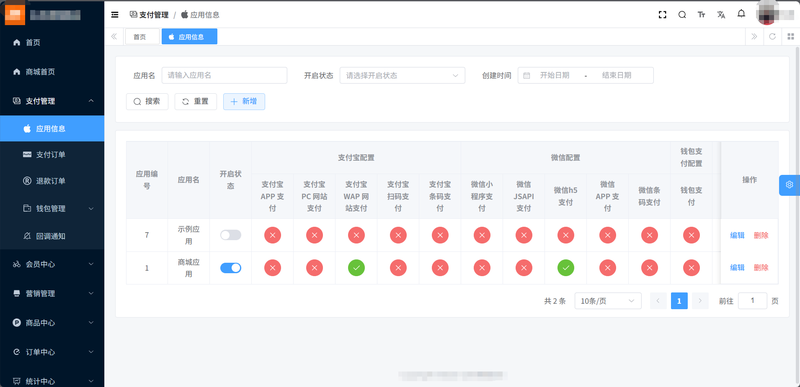Expand the 商品中心 sidebar menu

click(52, 323)
